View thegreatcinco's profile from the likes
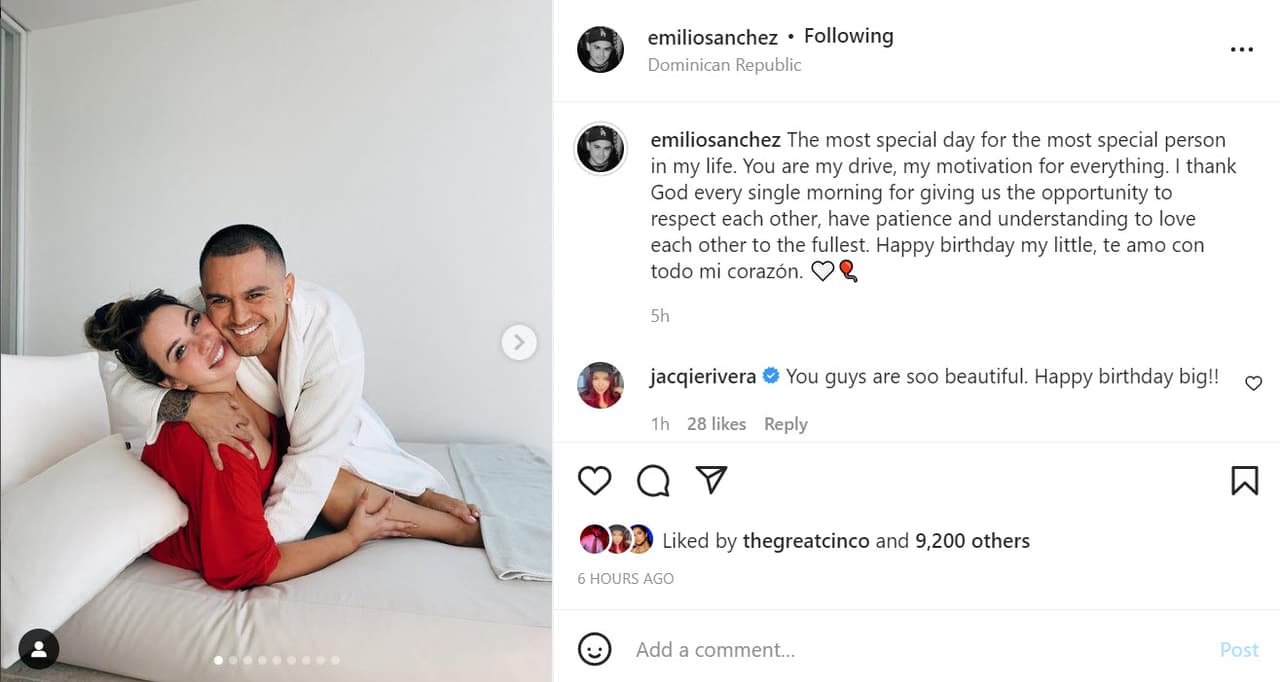The width and height of the screenshot is (1280, 682). pyautogui.click(x=805, y=541)
